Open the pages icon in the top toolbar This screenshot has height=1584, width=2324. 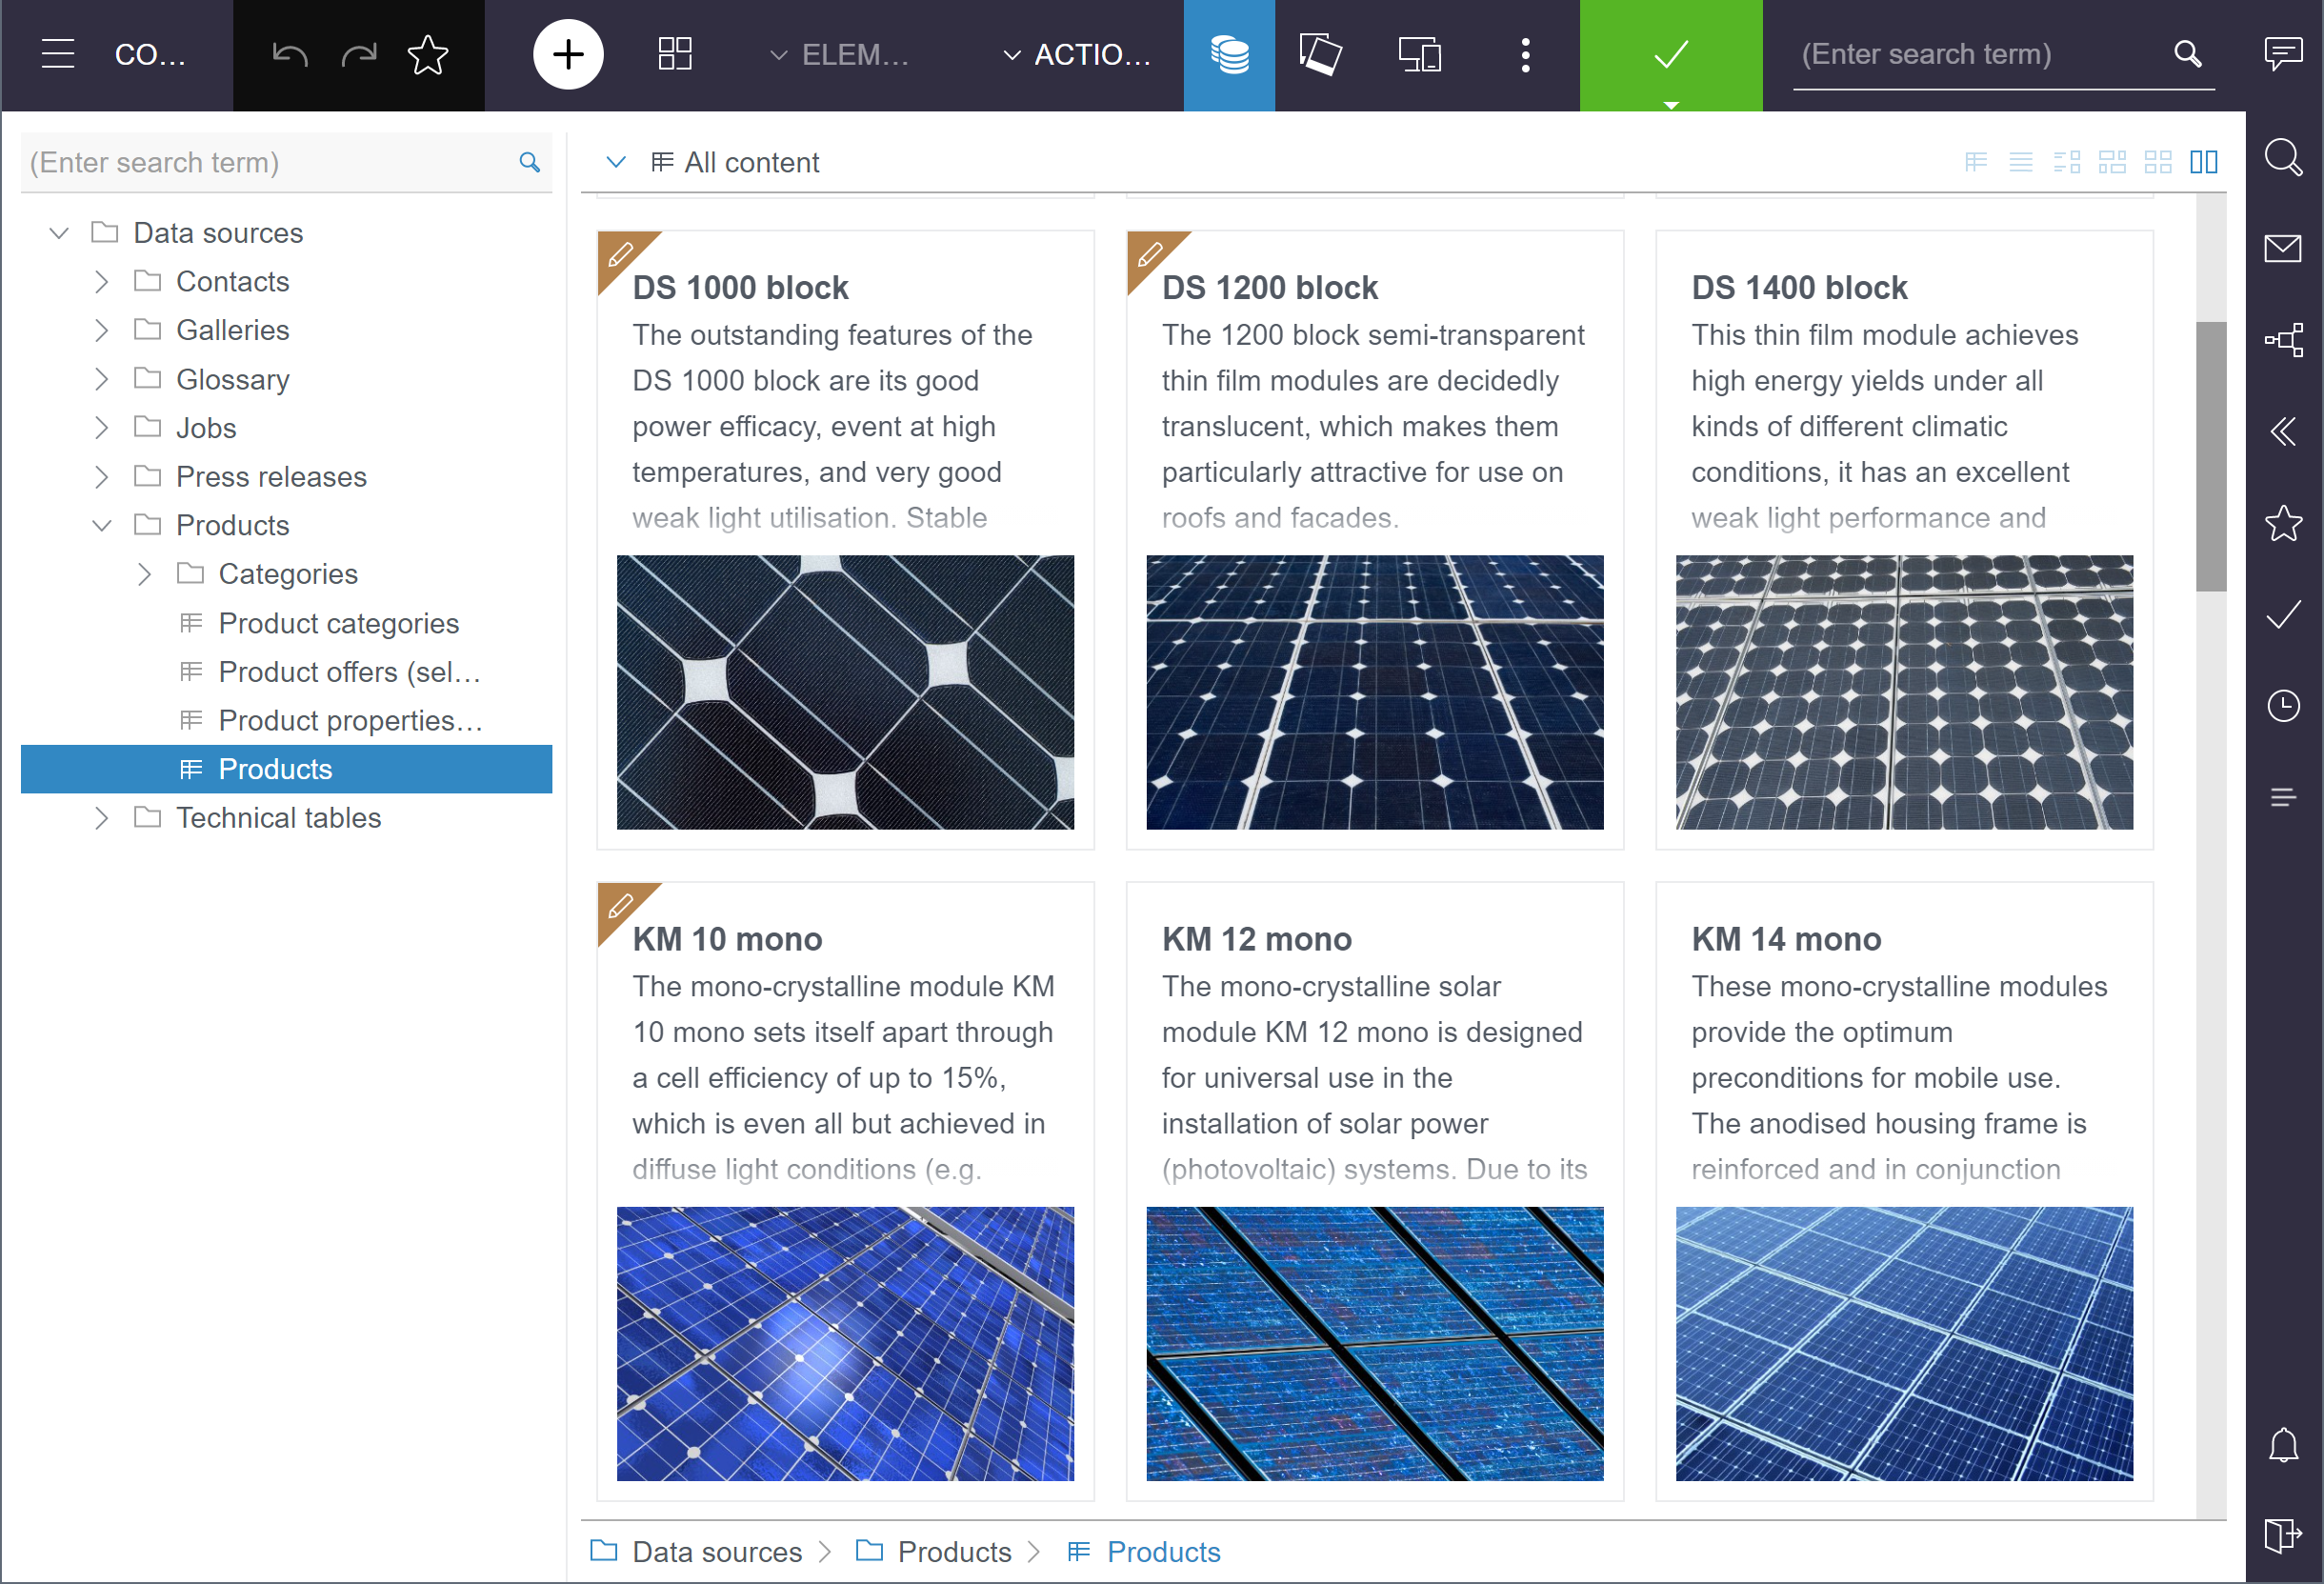coord(1320,54)
